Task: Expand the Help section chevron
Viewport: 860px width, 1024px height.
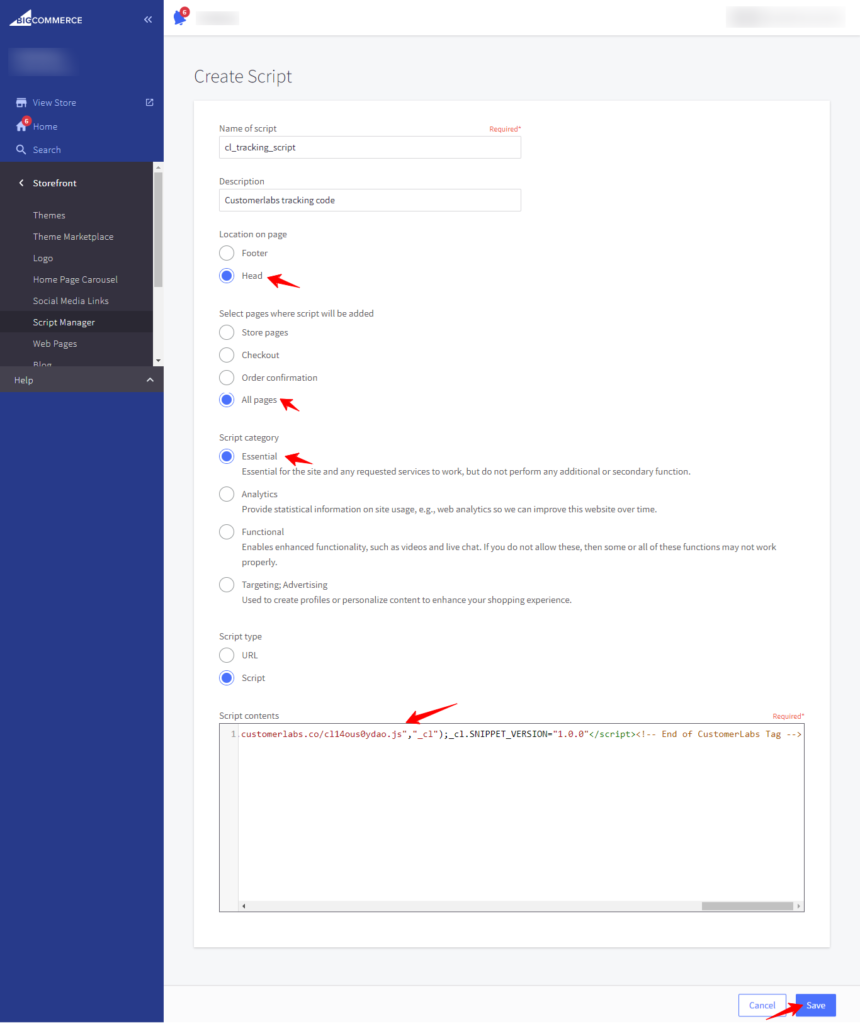Action: 149,380
